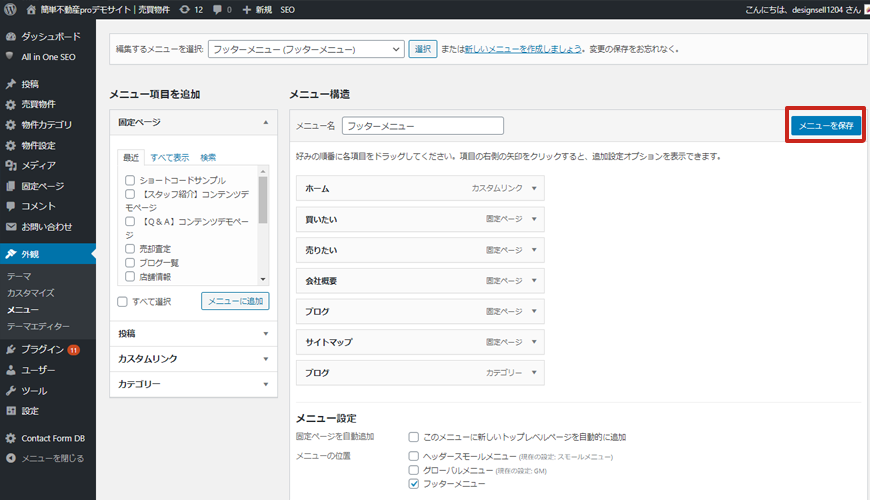Open the updates icon showing 12
Image resolution: width=870 pixels, height=500 pixels.
tap(185, 9)
